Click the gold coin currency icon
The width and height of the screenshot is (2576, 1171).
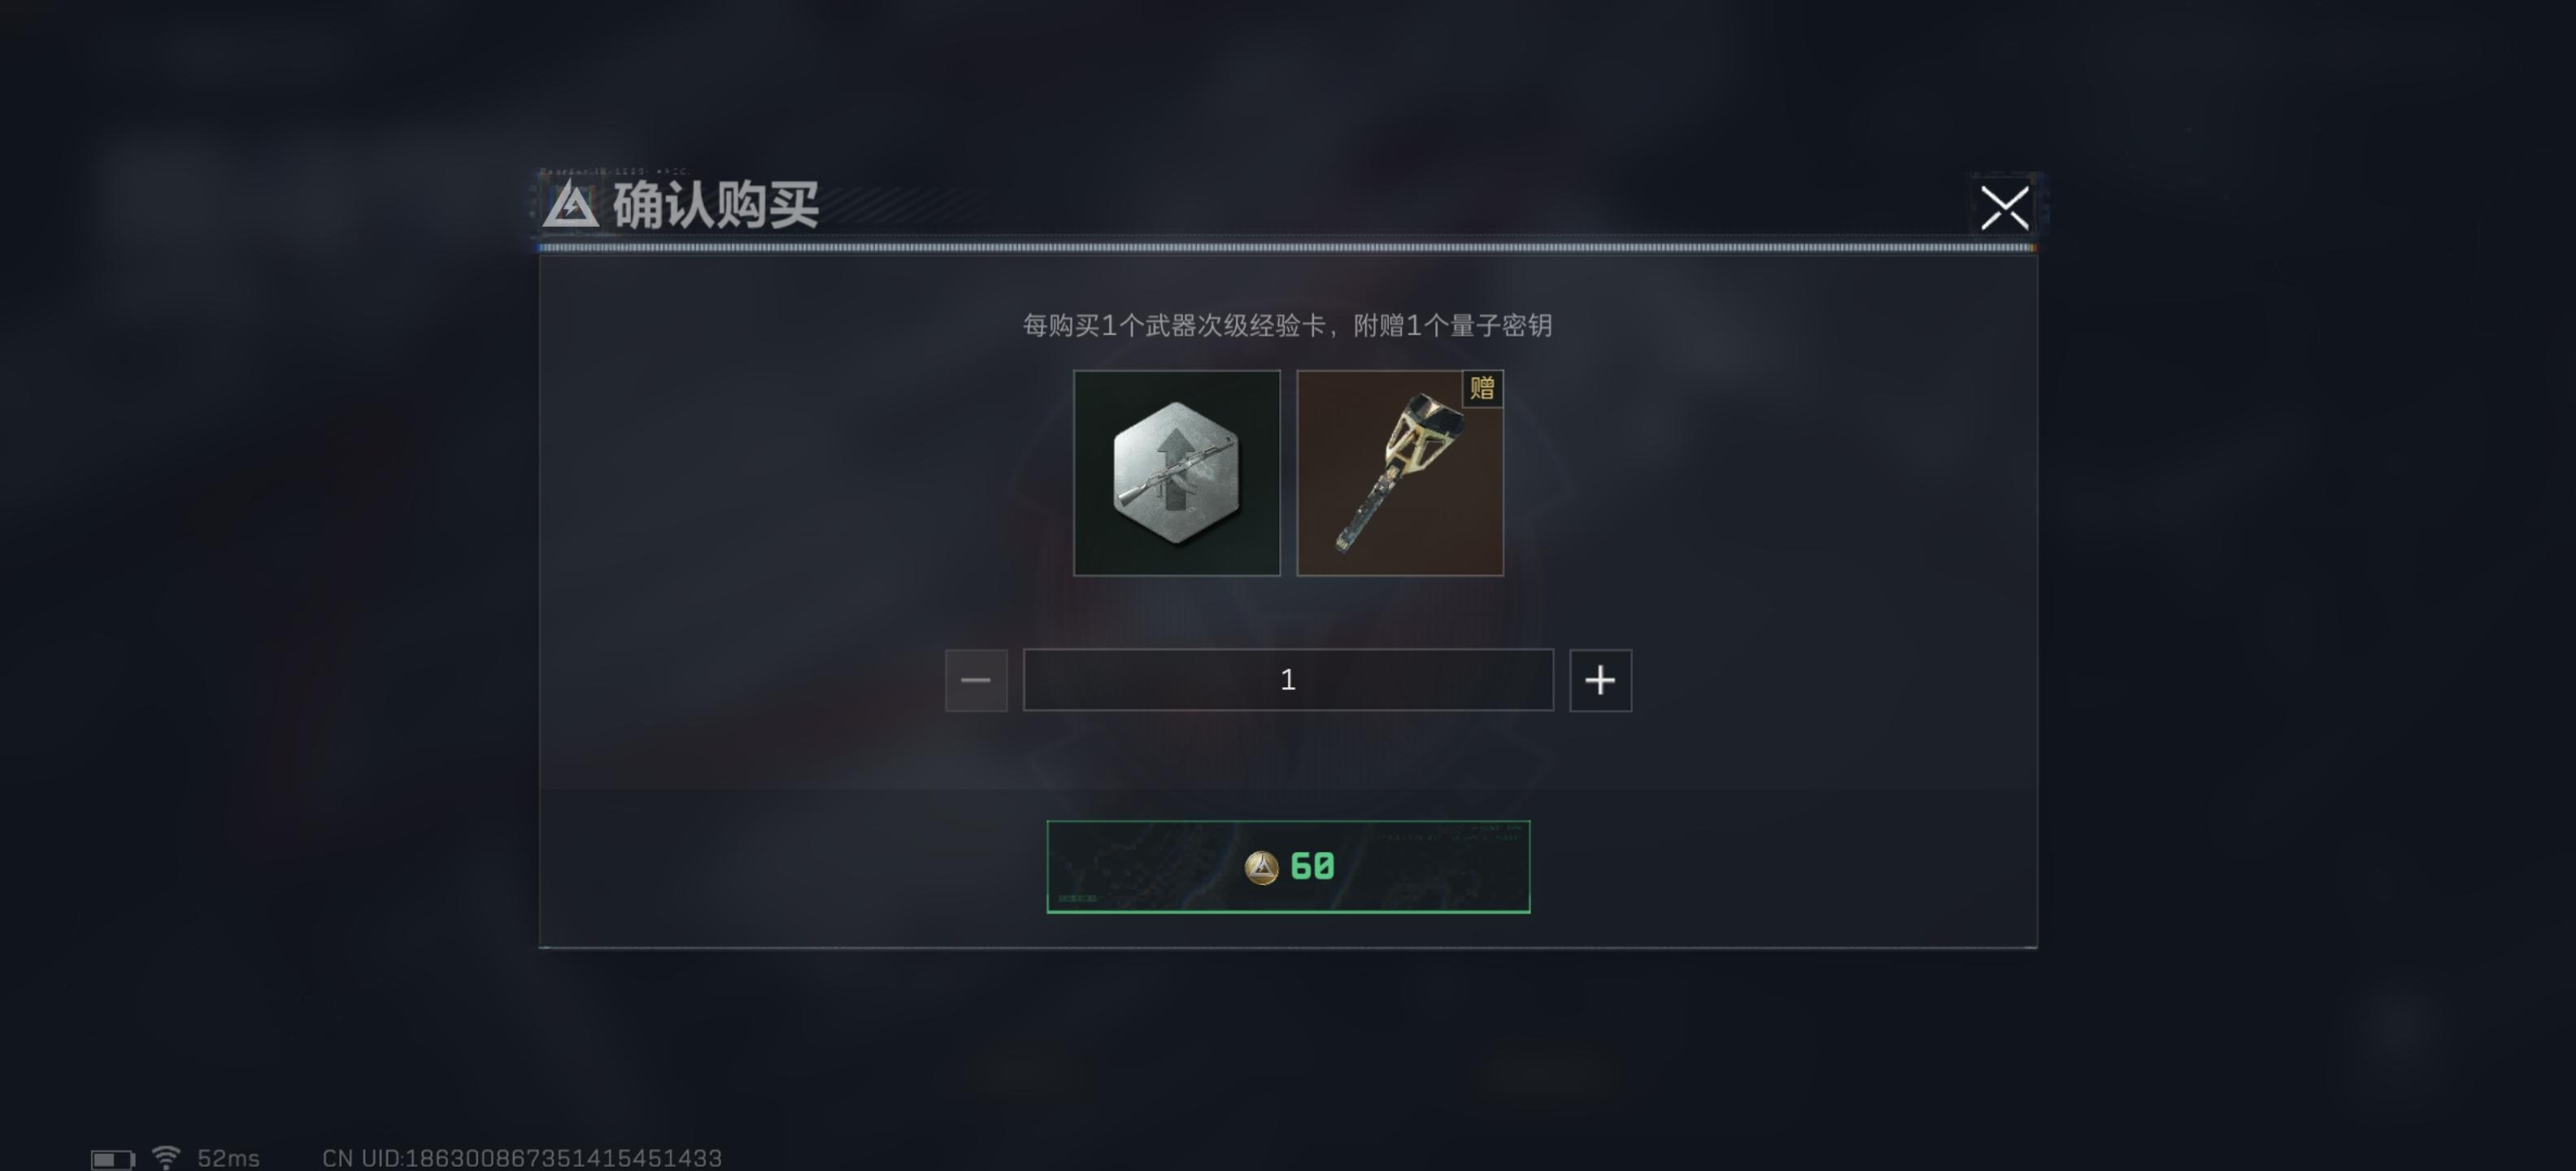point(1261,867)
